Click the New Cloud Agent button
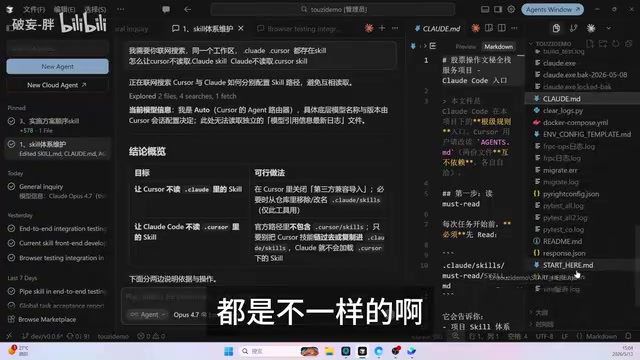 coord(58,85)
